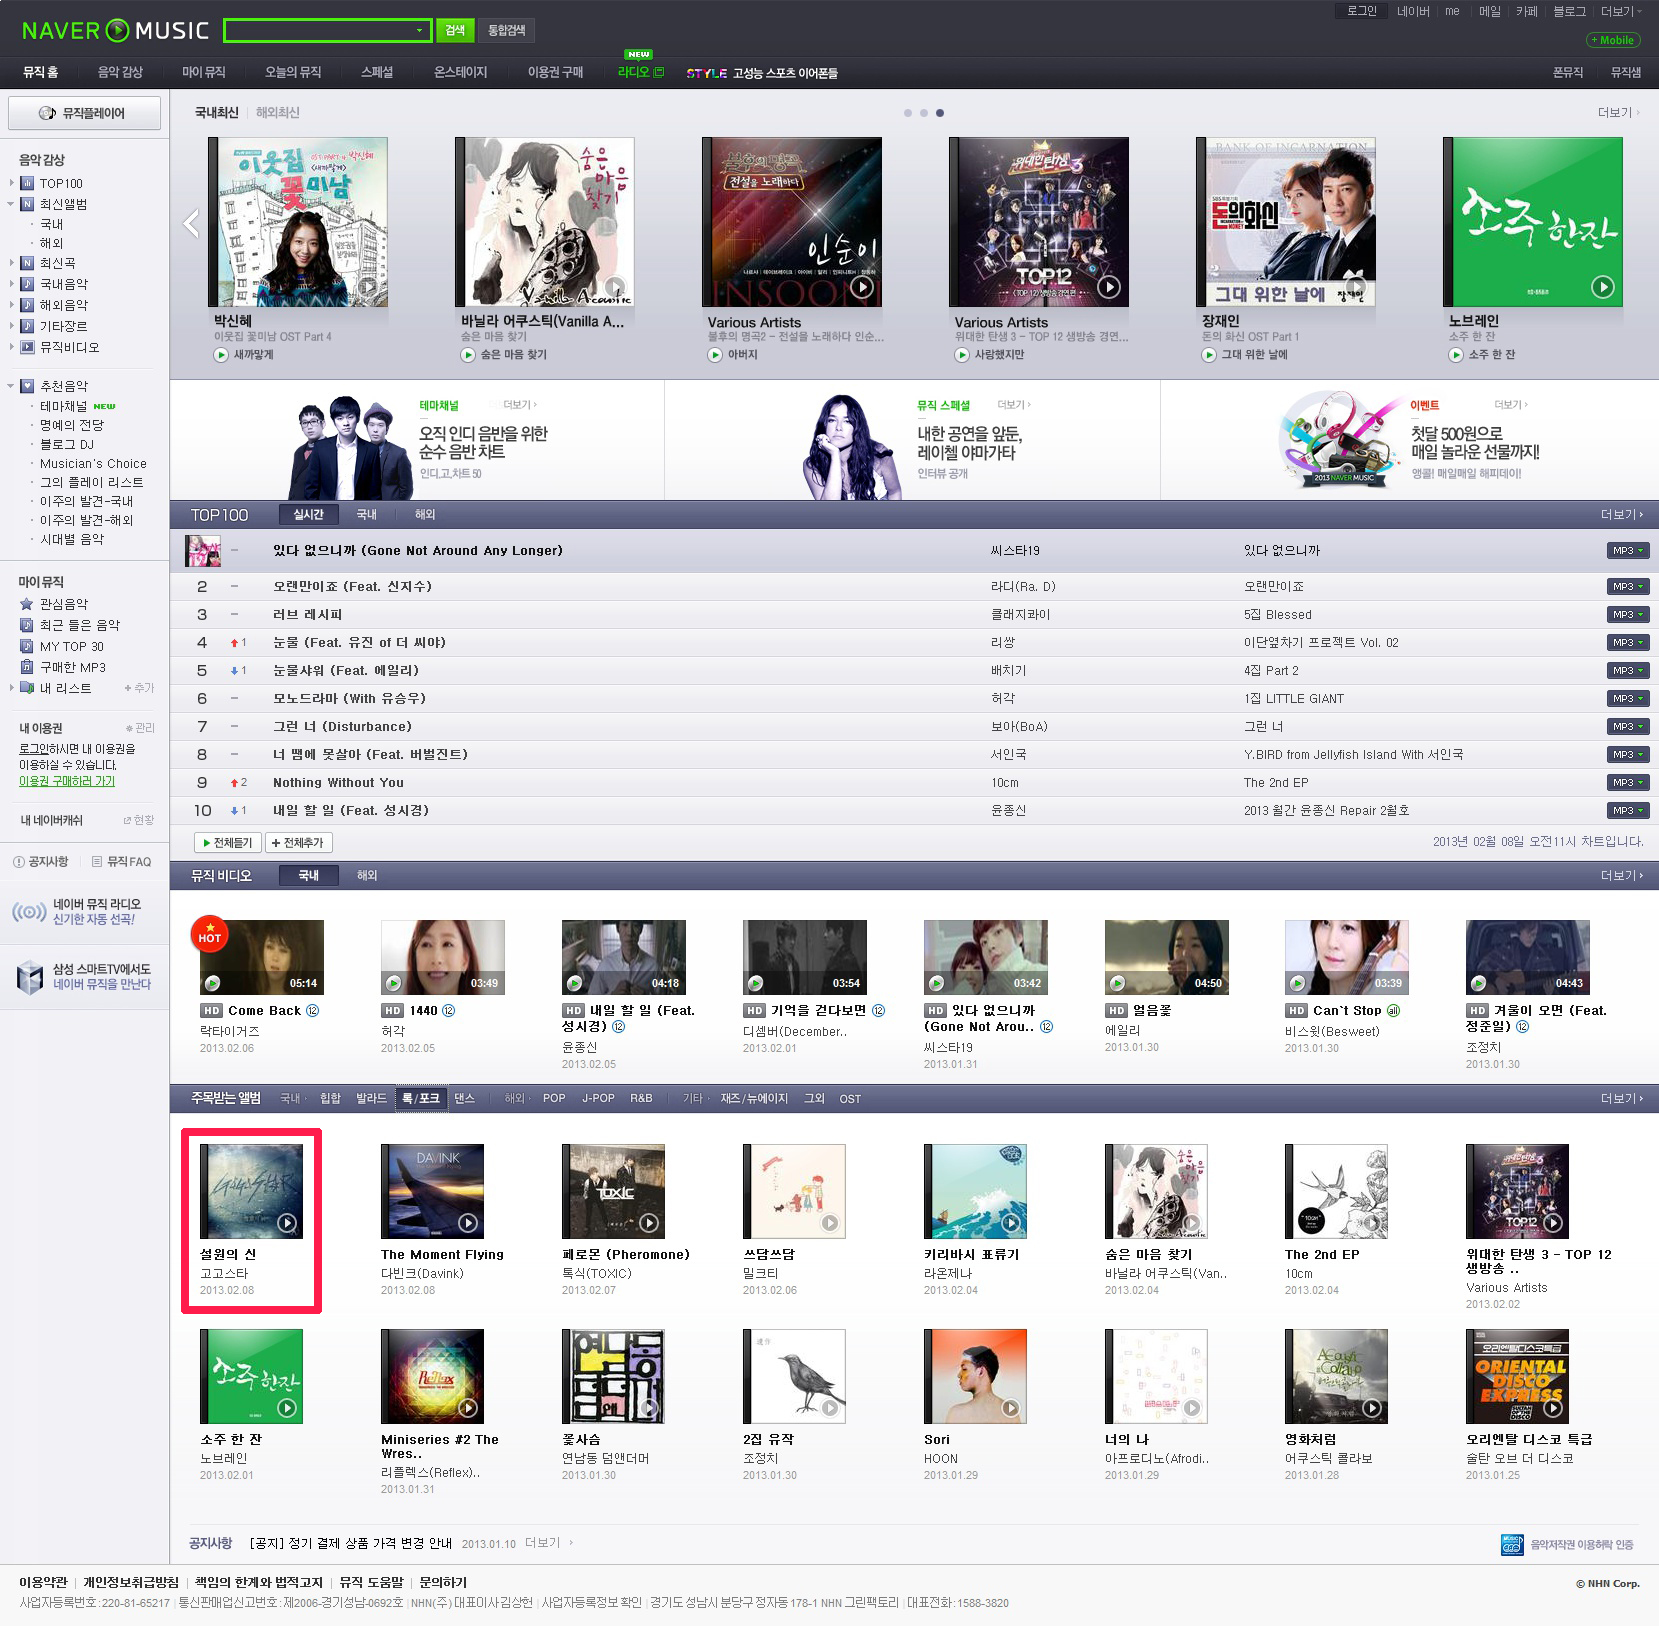Click the Mobile green badge button
Screen dimensions: 1659x1626
[1613, 40]
